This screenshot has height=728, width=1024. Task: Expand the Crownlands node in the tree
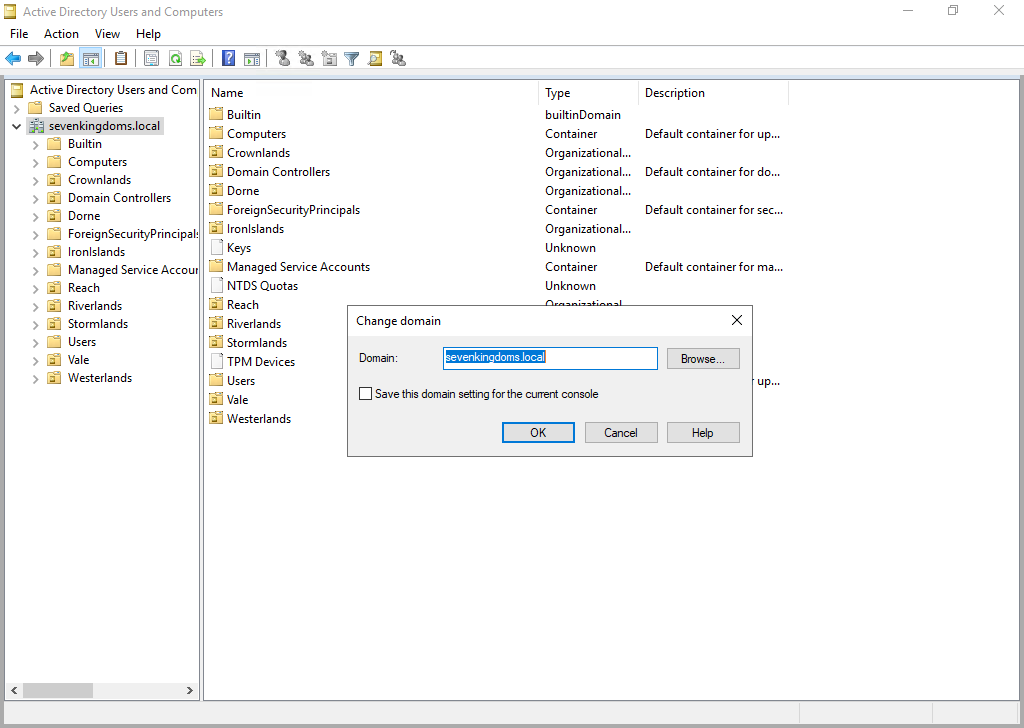(36, 181)
